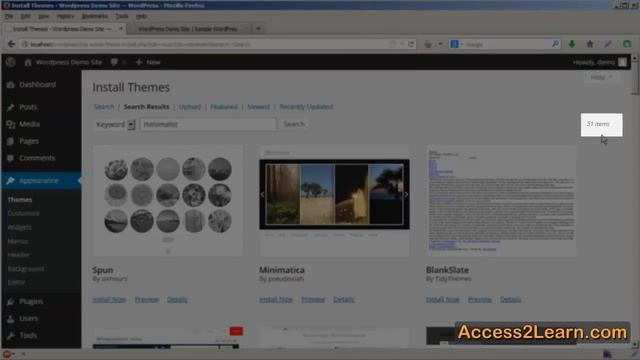This screenshot has height=360, width=640.
Task: Open Comments in the sidebar
Action: point(37,158)
